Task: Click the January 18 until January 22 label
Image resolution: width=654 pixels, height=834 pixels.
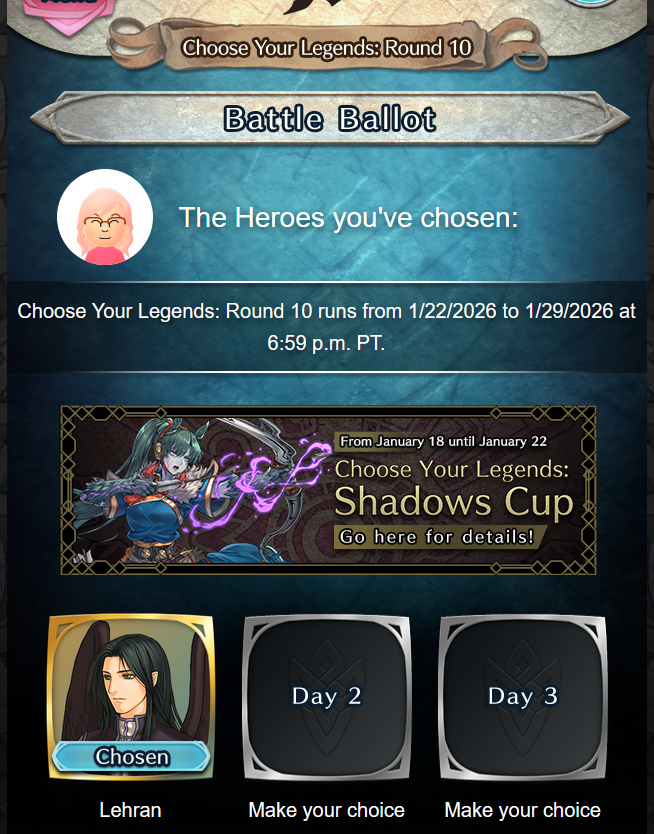Action: tap(443, 441)
